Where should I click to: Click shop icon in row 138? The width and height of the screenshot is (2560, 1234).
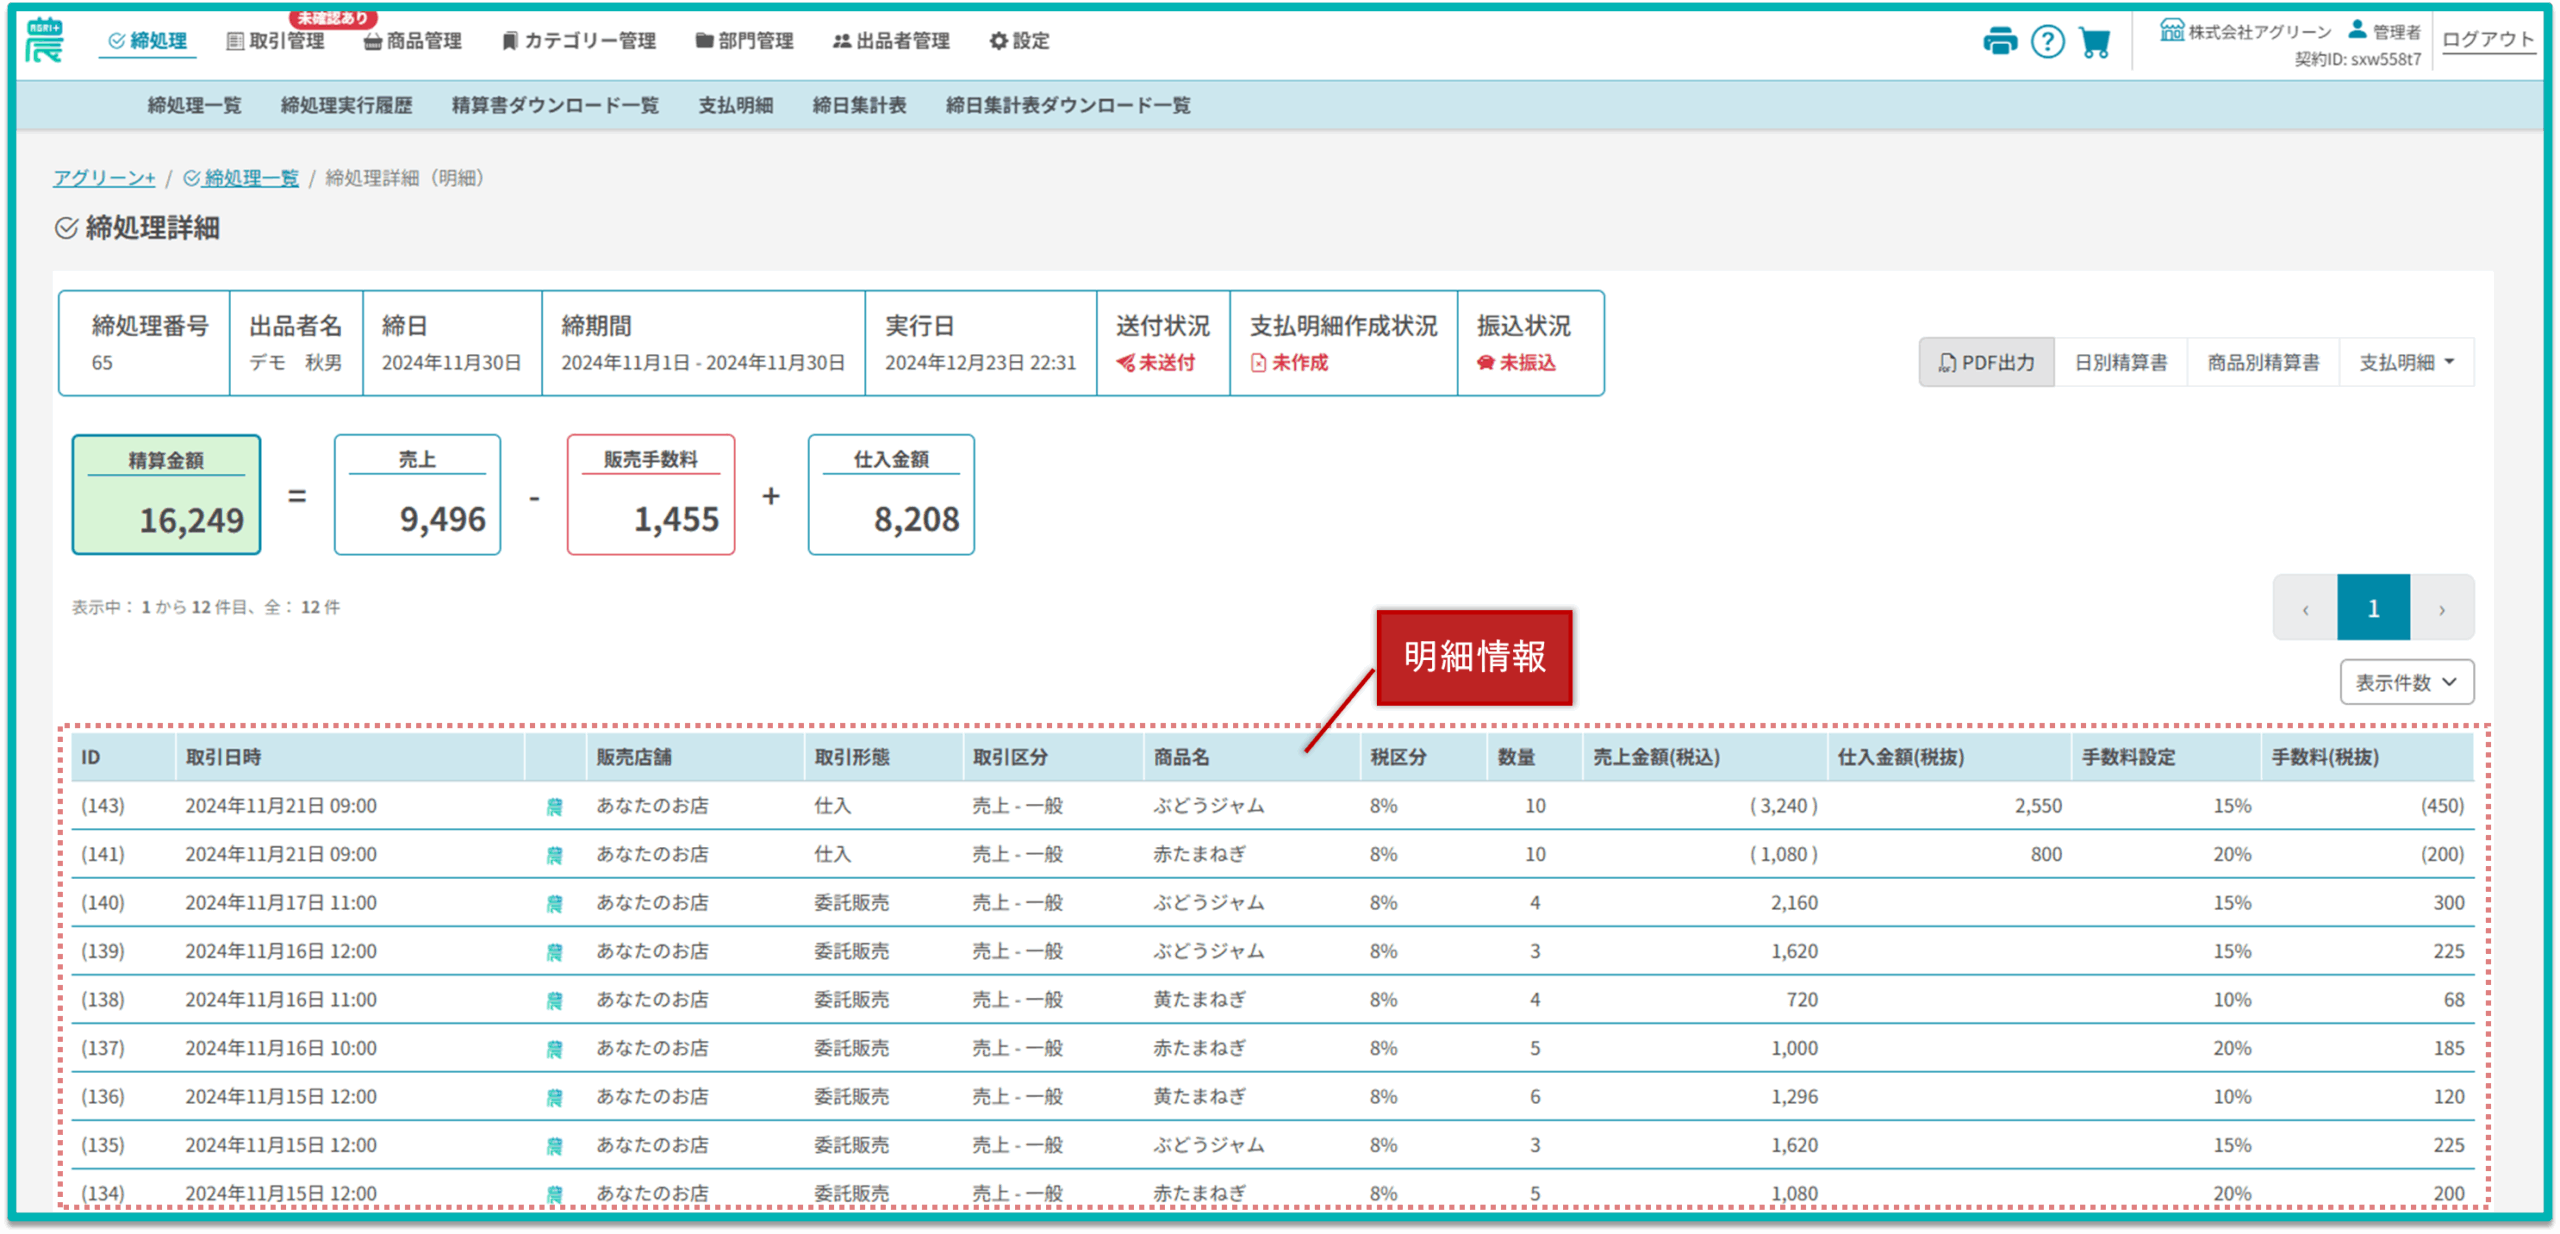pyautogui.click(x=554, y=1001)
